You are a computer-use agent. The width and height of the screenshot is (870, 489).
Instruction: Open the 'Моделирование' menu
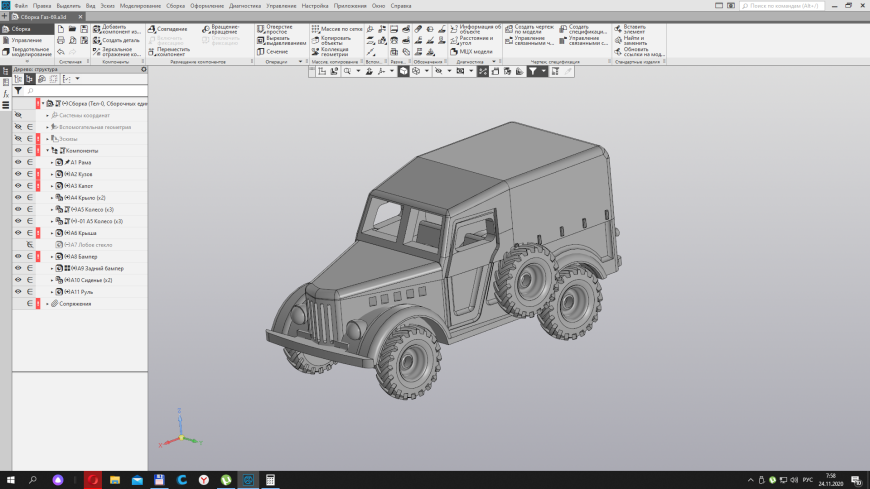140,6
